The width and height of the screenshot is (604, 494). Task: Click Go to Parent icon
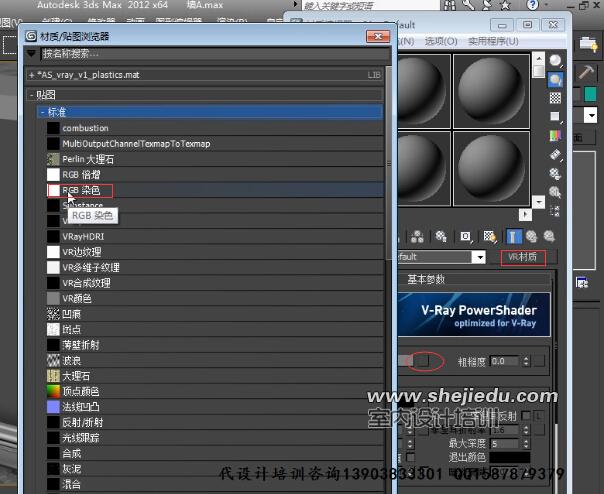click(532, 236)
